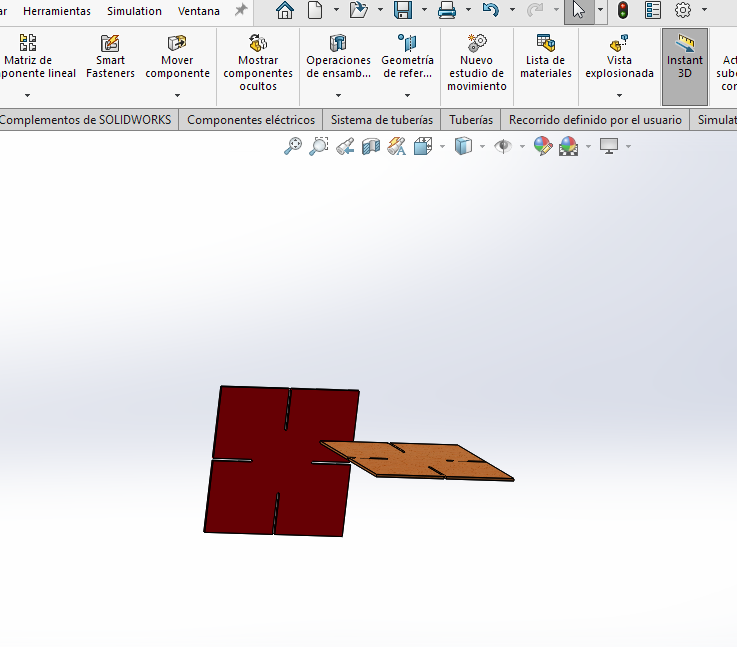Switch to Tuberías tab
Image resolution: width=737 pixels, height=647 pixels.
[471, 120]
